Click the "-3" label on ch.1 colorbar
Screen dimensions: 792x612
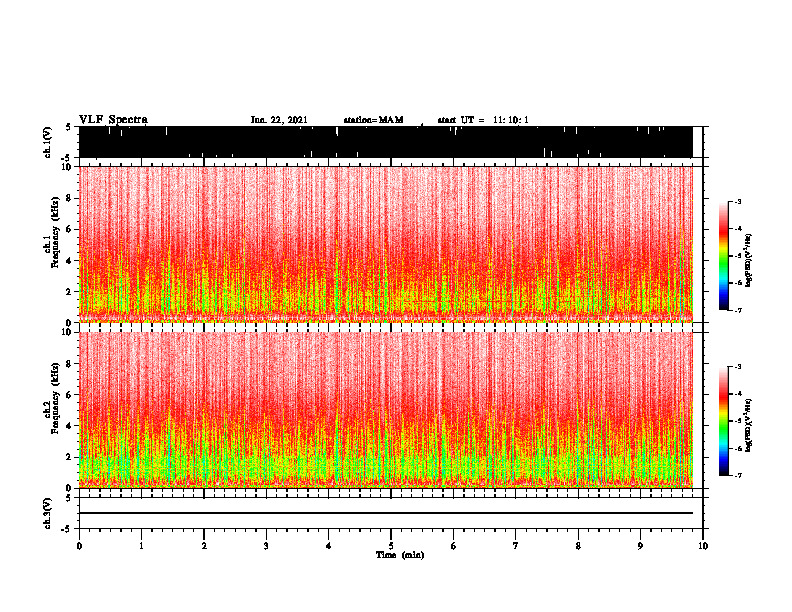(x=738, y=201)
